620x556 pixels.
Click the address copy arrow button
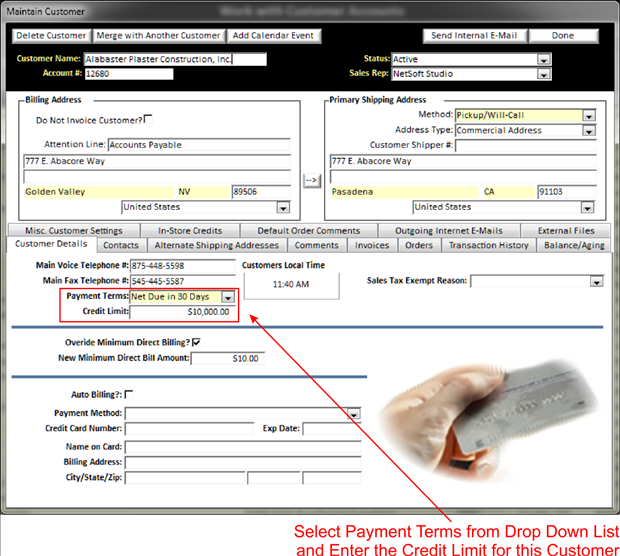[x=311, y=180]
